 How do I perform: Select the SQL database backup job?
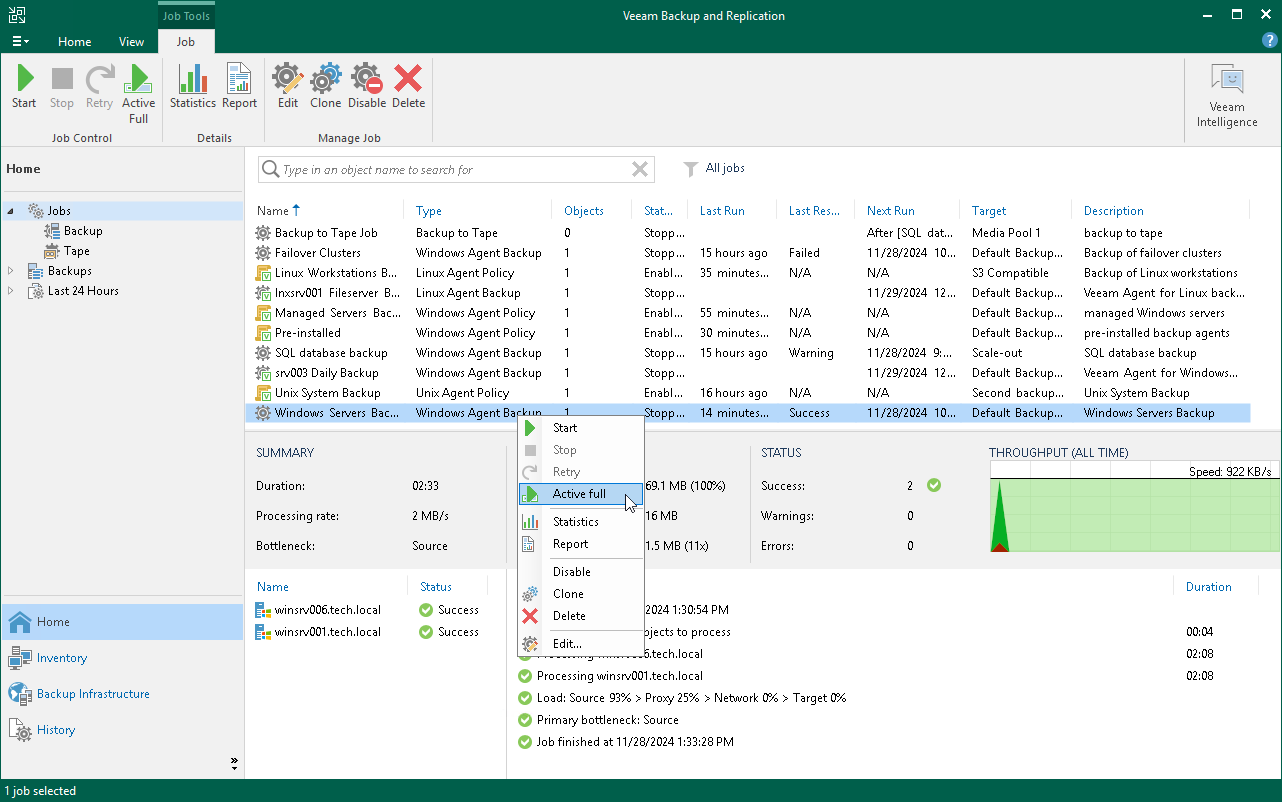pyautogui.click(x=750, y=353)
